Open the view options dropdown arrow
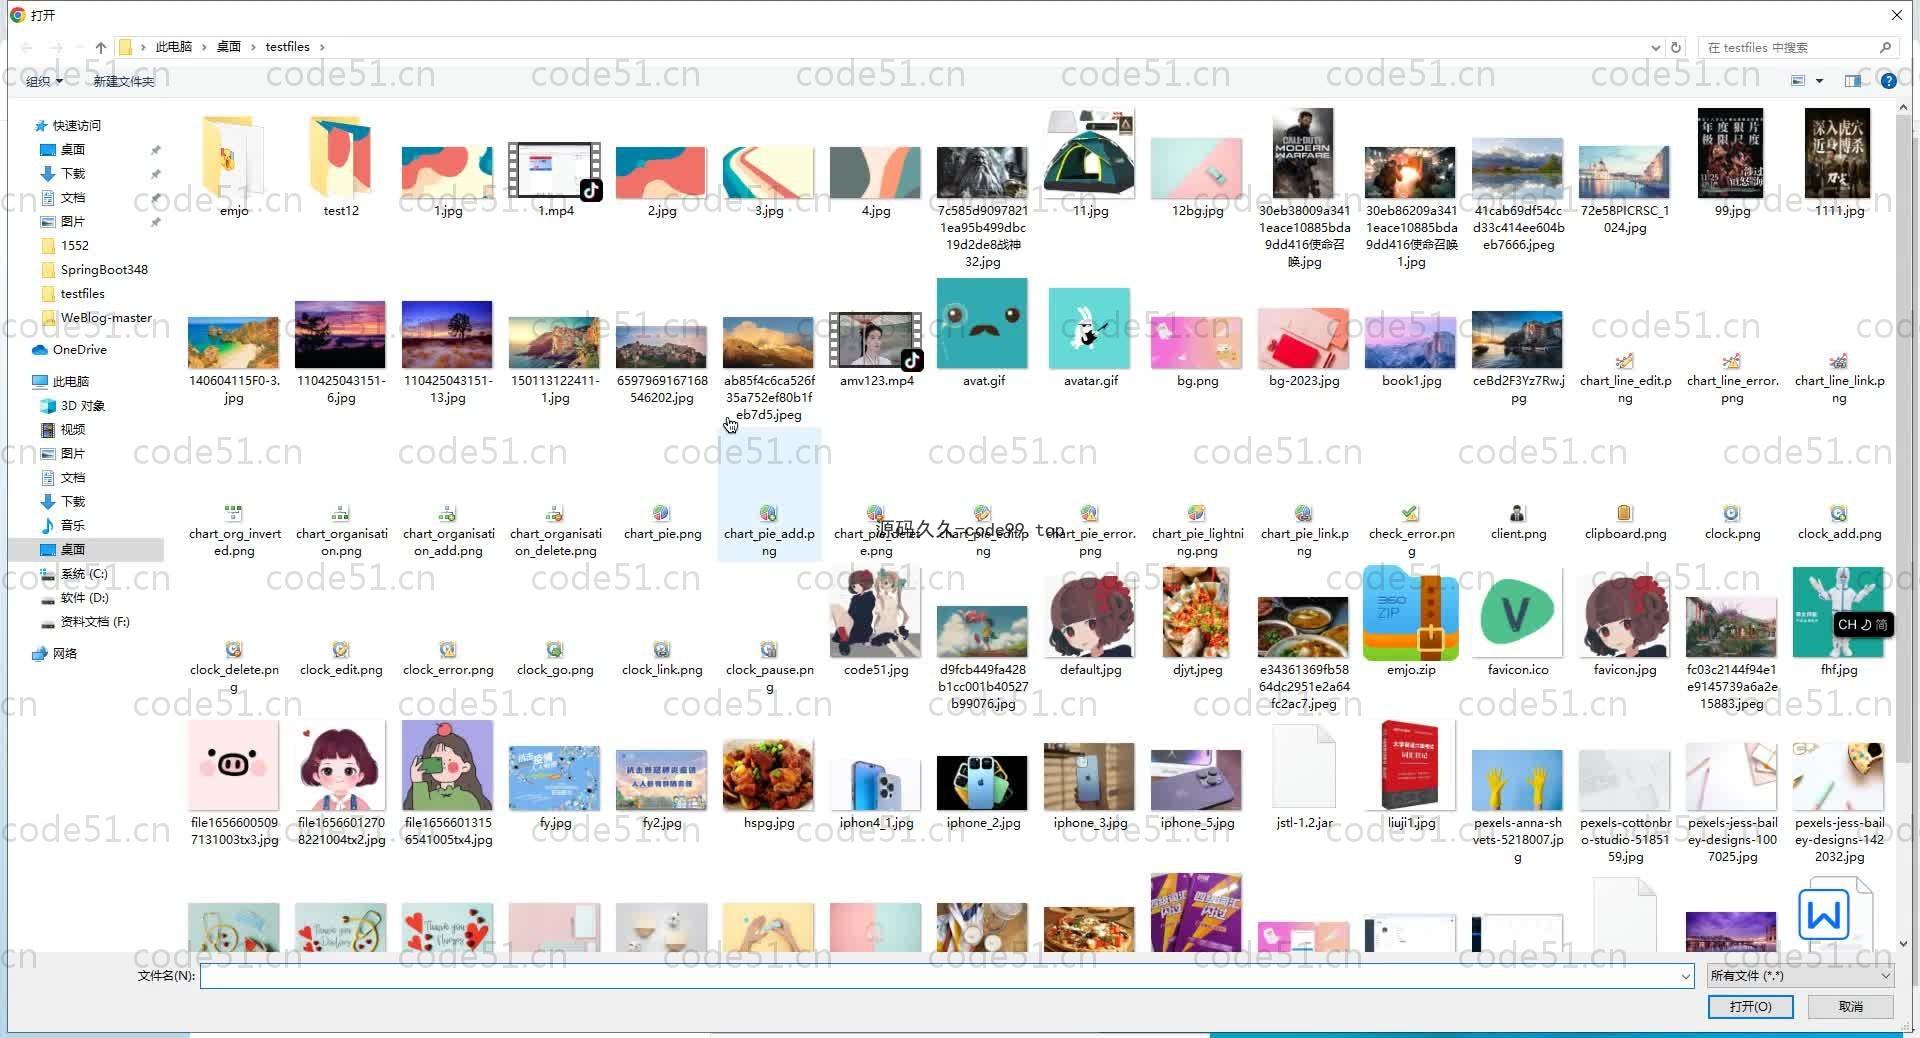This screenshot has width=1920, height=1038. click(x=1819, y=81)
